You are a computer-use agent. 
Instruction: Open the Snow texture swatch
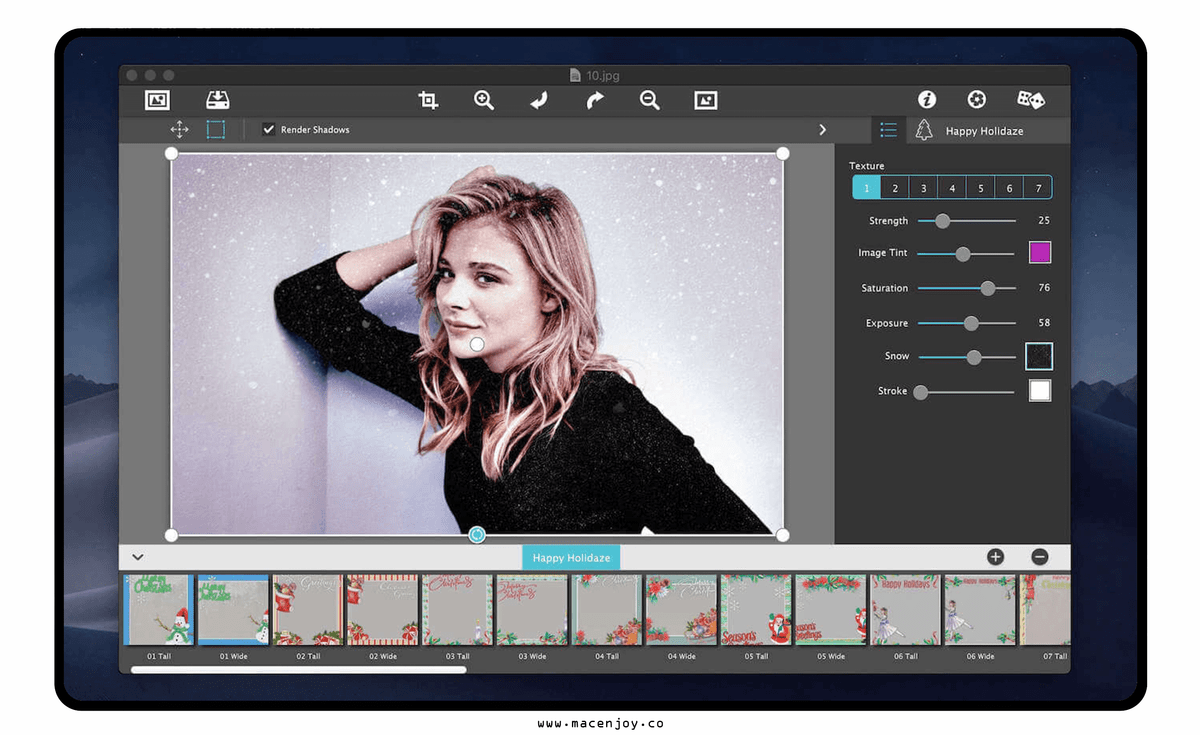(1039, 356)
